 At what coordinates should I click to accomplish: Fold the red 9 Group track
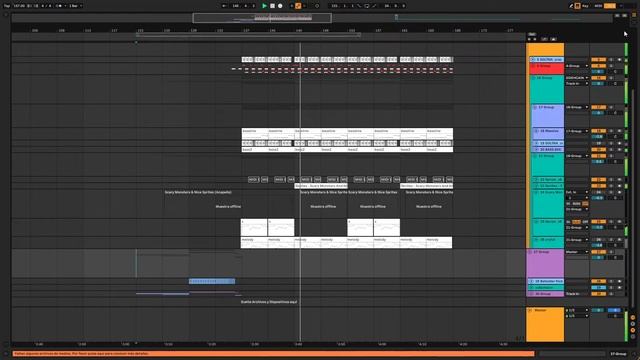(532, 66)
